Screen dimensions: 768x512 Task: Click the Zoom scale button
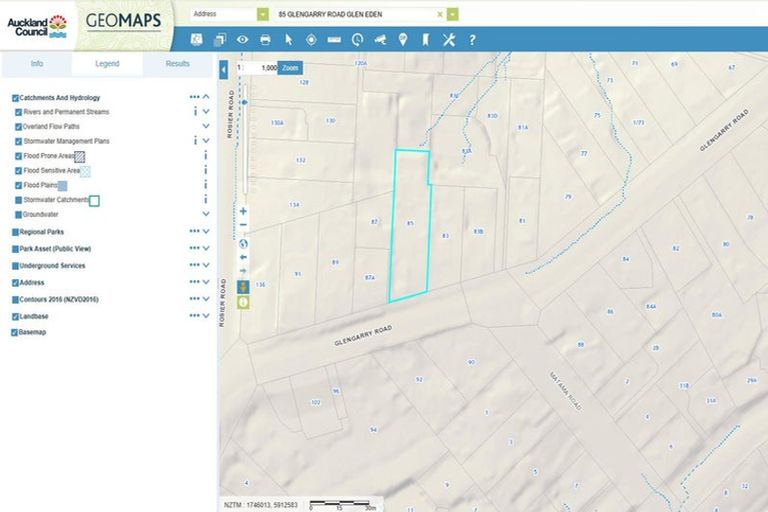tap(290, 67)
